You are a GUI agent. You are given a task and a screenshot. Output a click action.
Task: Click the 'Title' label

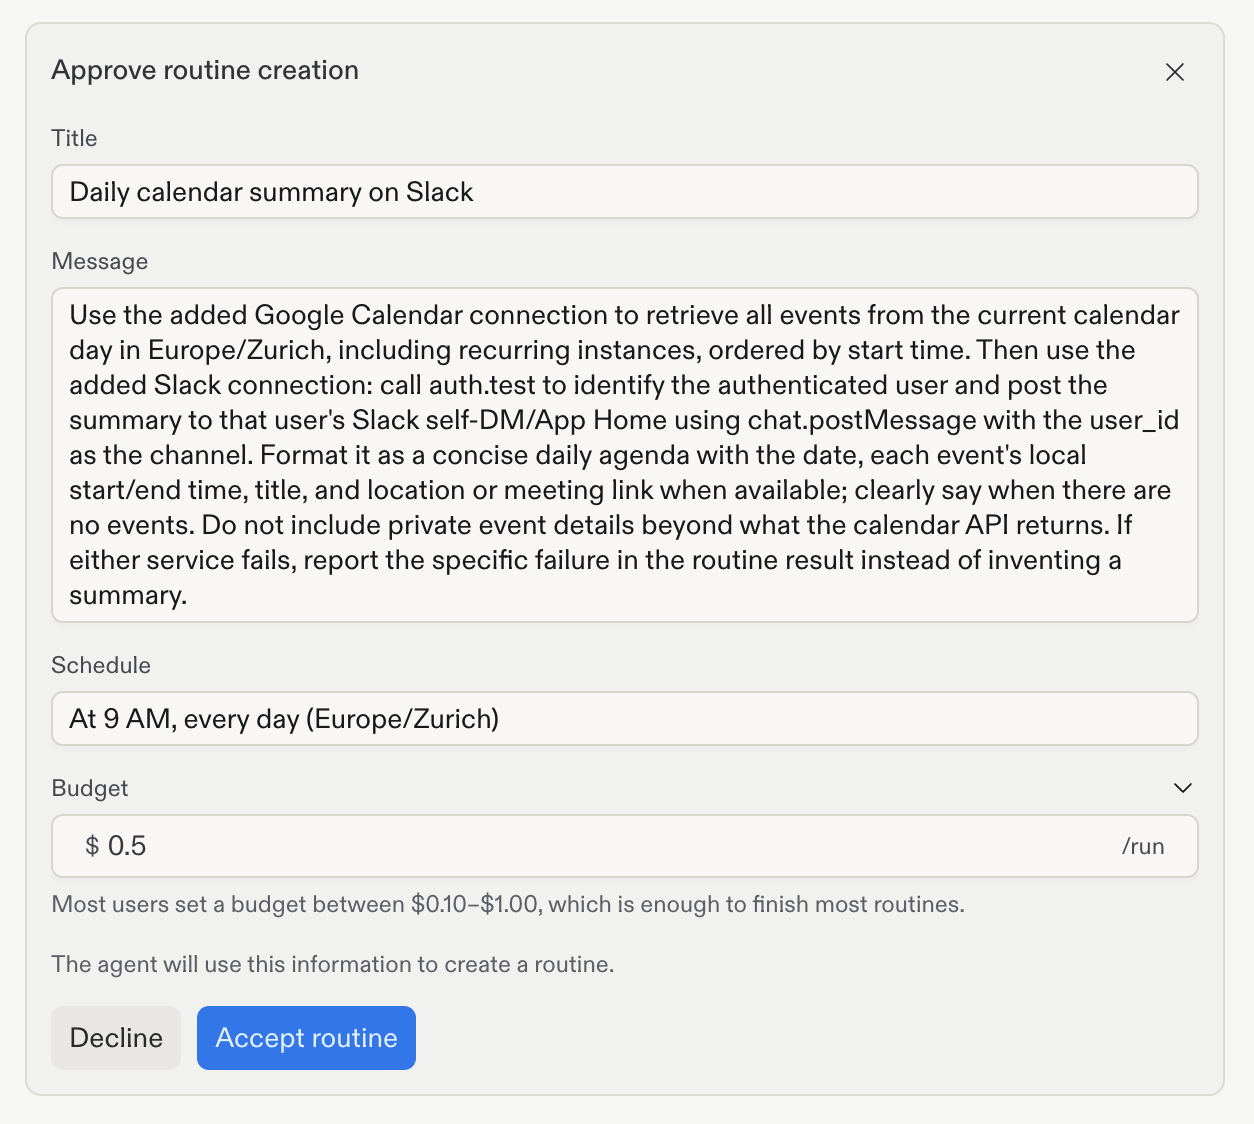point(74,138)
